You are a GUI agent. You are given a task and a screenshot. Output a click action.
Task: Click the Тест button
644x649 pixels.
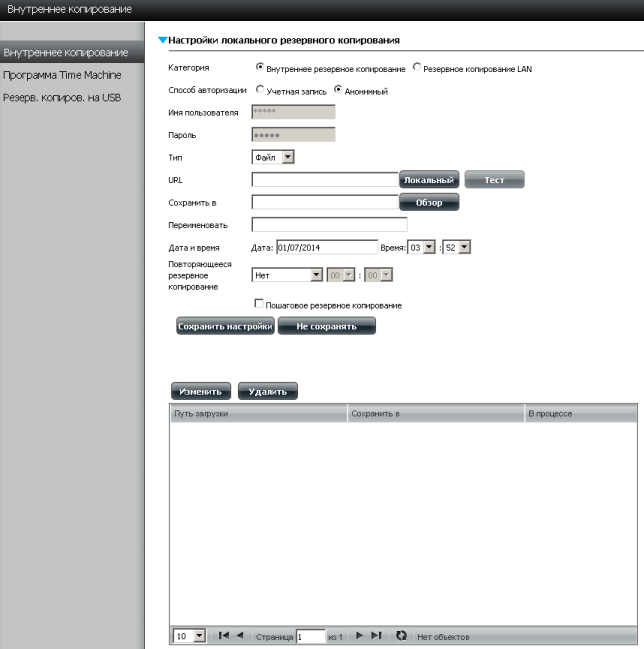pyautogui.click(x=494, y=180)
